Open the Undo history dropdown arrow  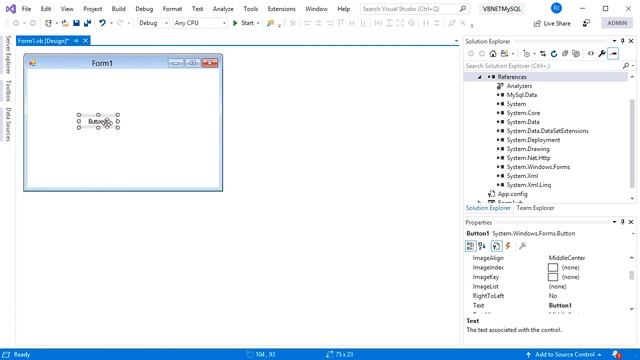(111, 23)
